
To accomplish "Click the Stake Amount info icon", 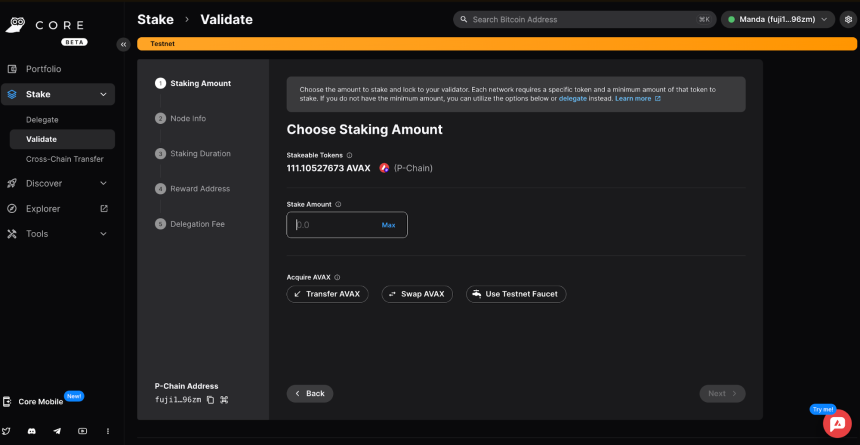I will 338,204.
